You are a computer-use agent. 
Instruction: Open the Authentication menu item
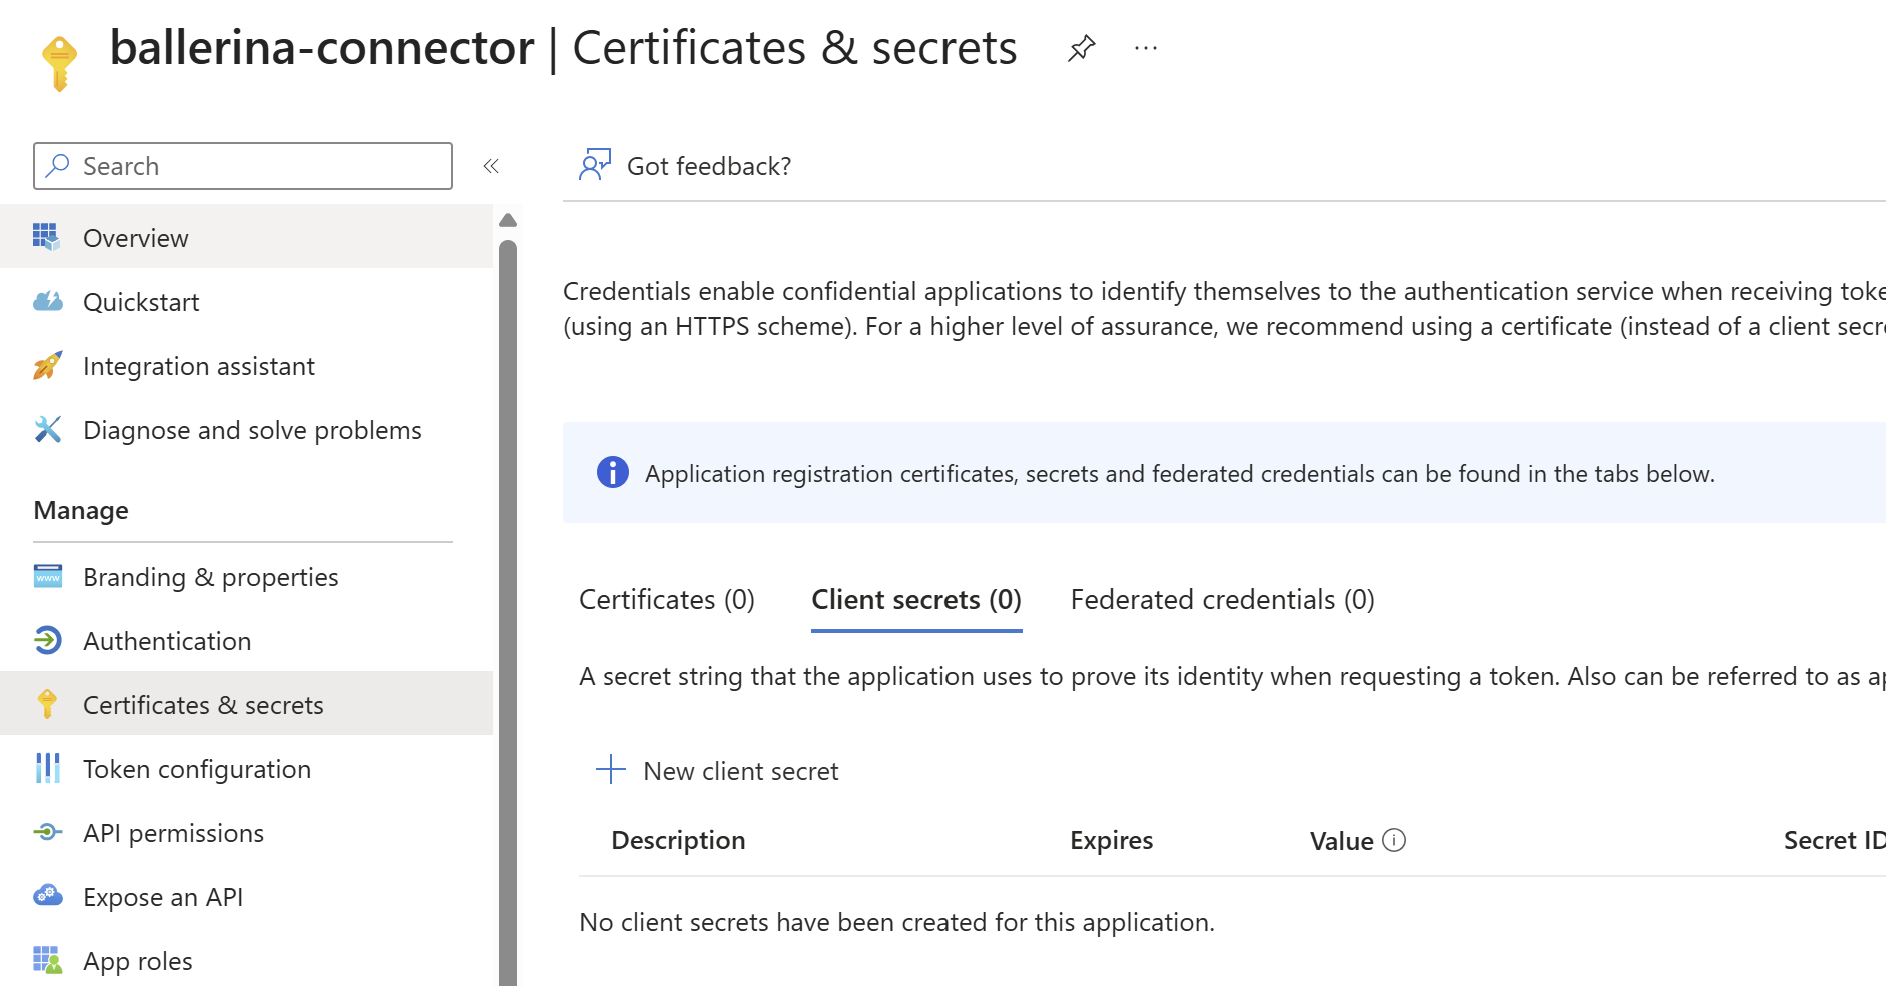(x=167, y=641)
